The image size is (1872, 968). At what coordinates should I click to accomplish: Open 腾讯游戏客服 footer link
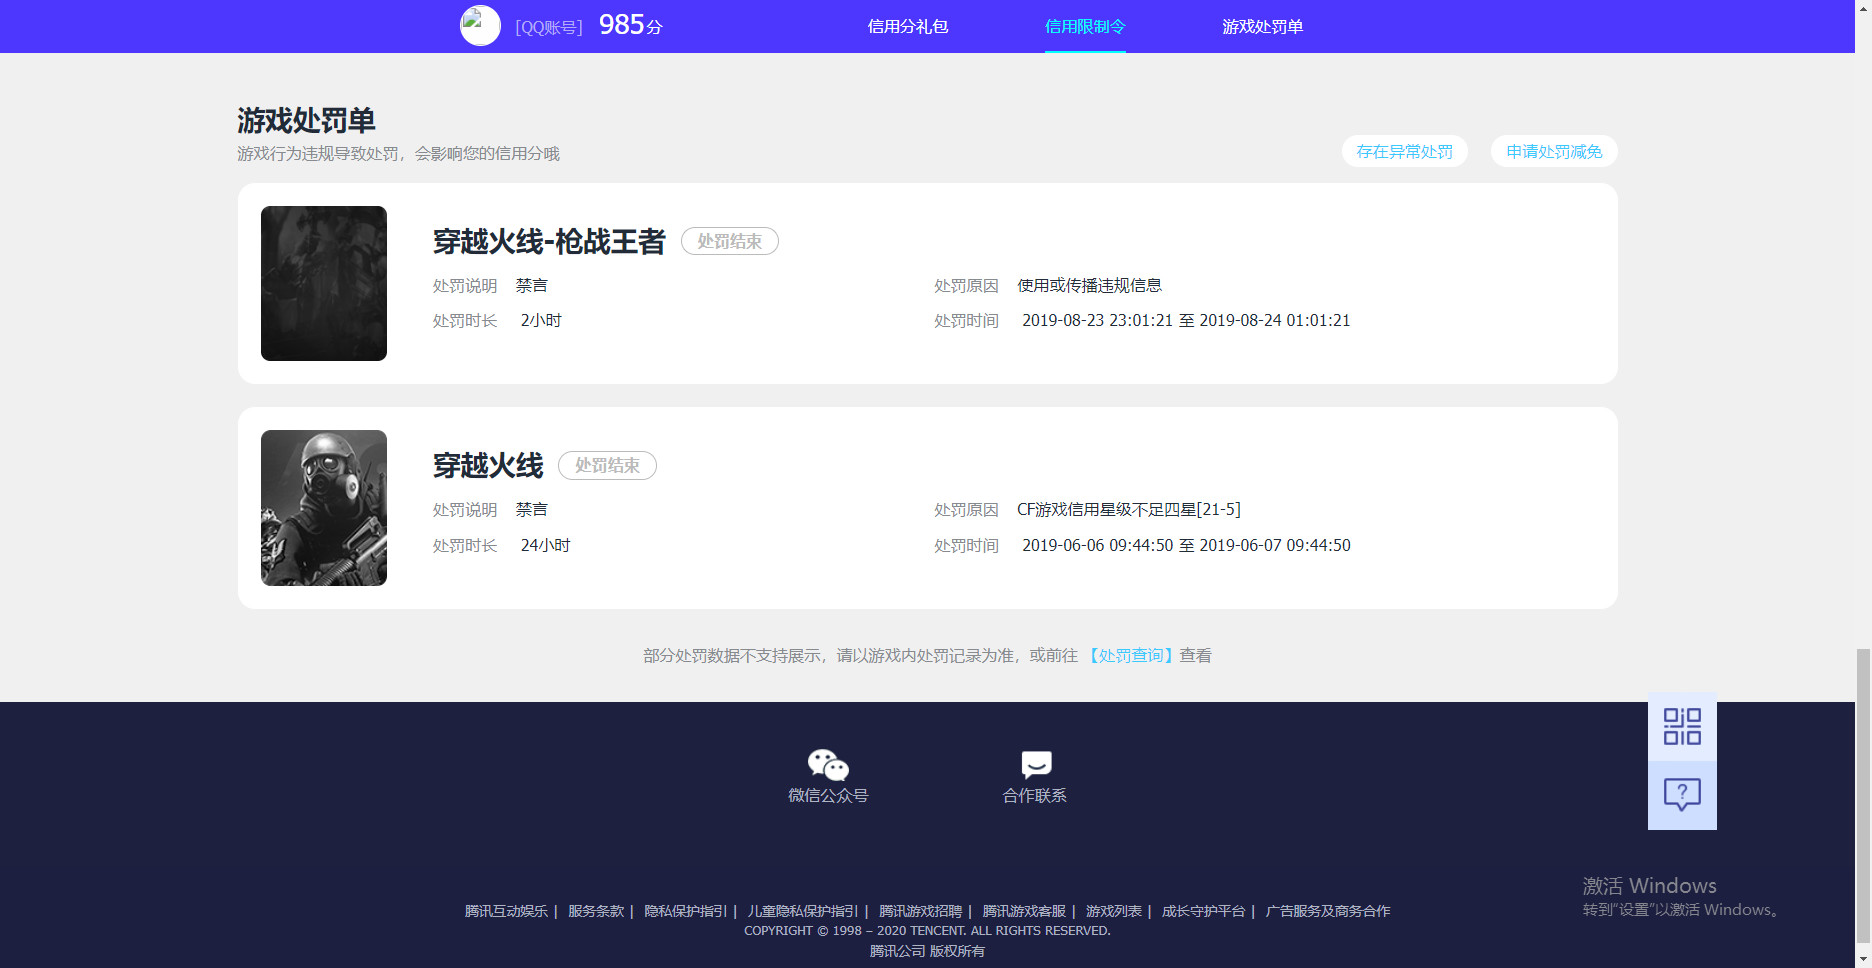tap(1024, 911)
